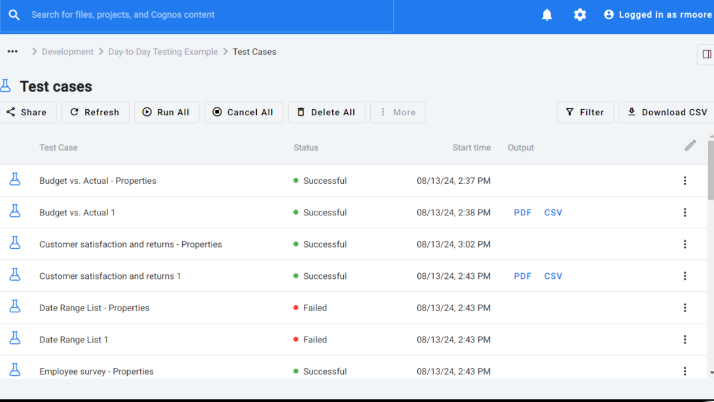The height and width of the screenshot is (402, 714).
Task: Click the Run All button
Action: [167, 112]
